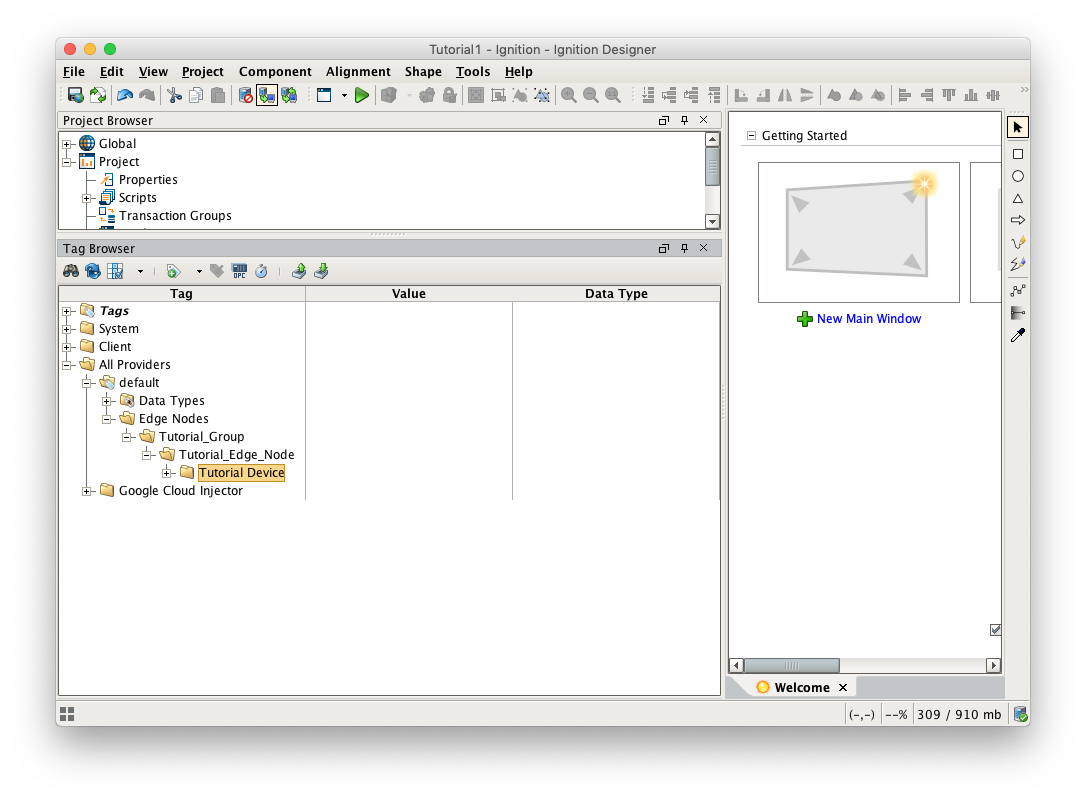Start Preview Mode with green play icon

(362, 95)
